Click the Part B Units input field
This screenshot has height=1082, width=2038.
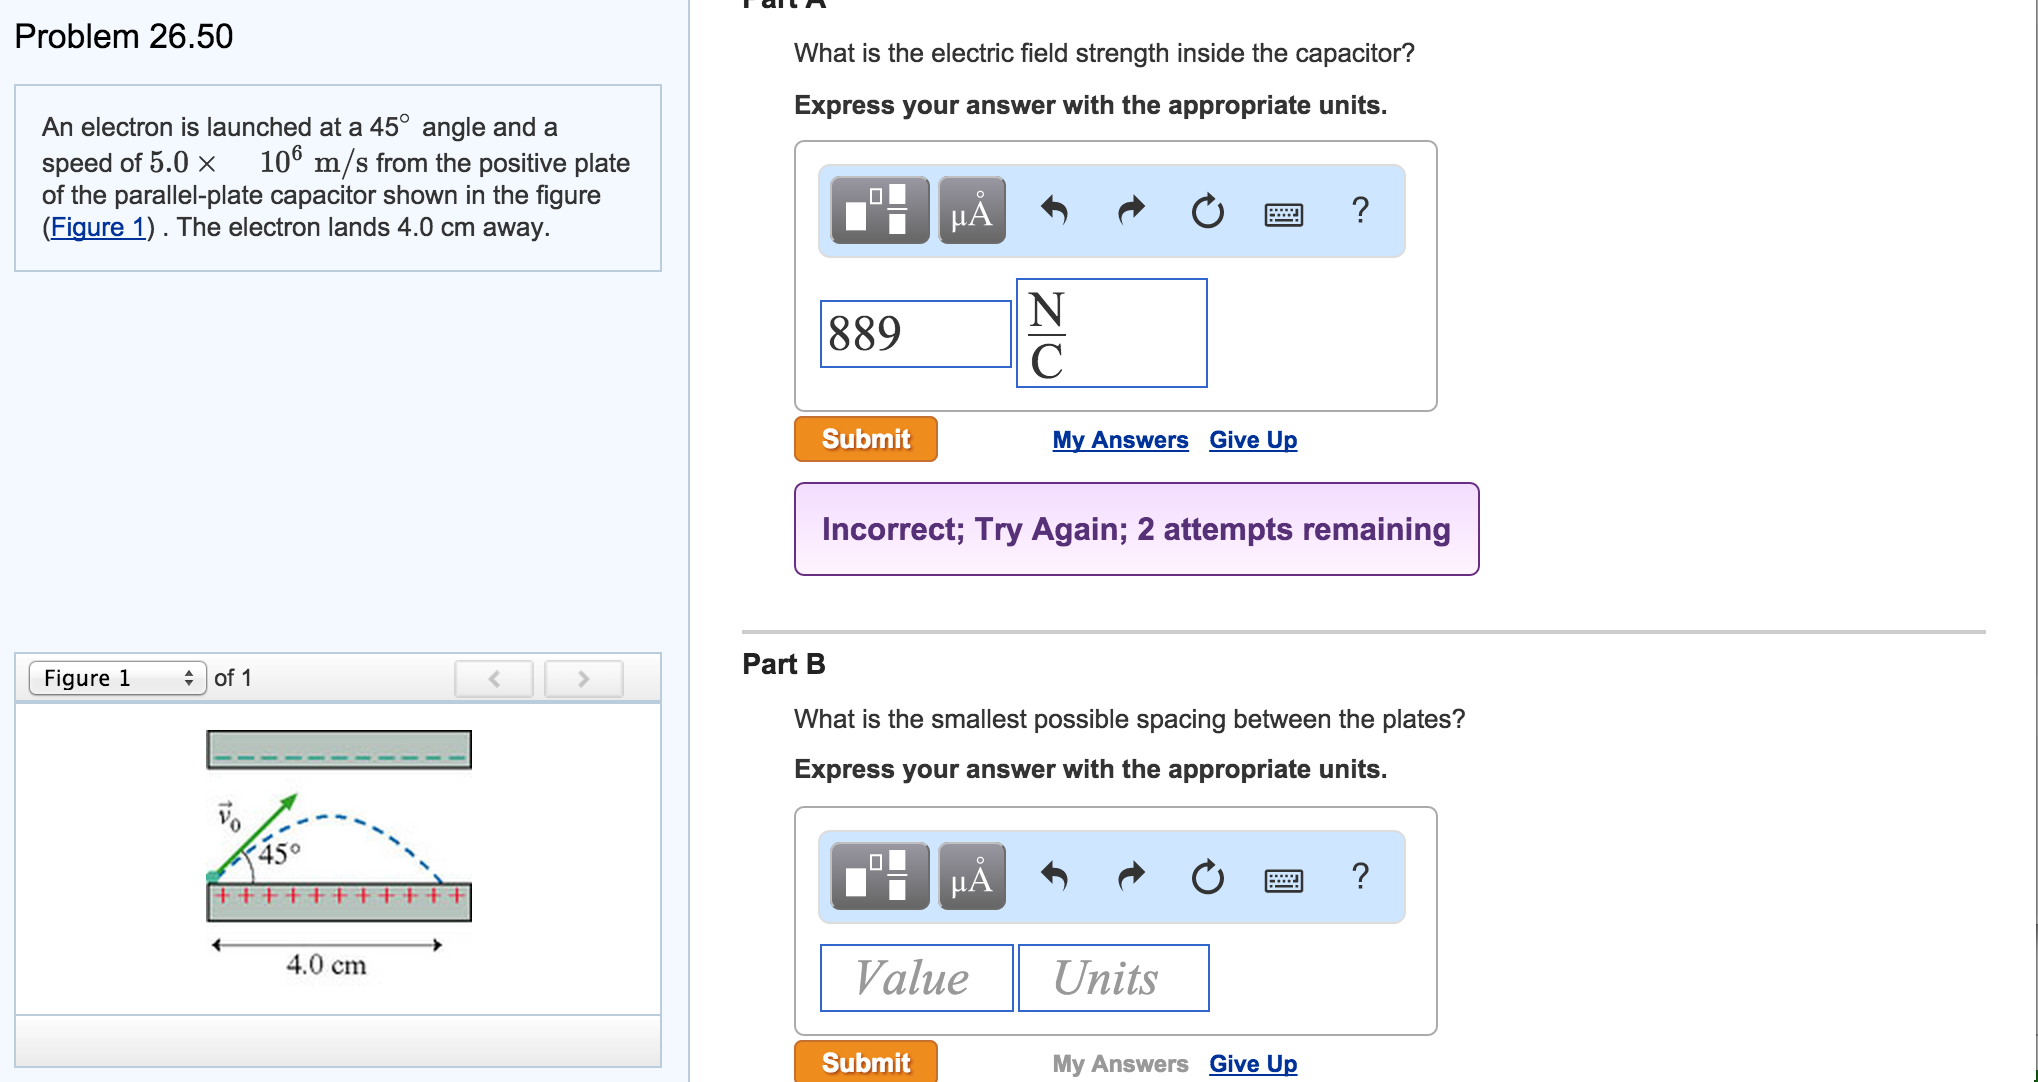[x=1114, y=978]
